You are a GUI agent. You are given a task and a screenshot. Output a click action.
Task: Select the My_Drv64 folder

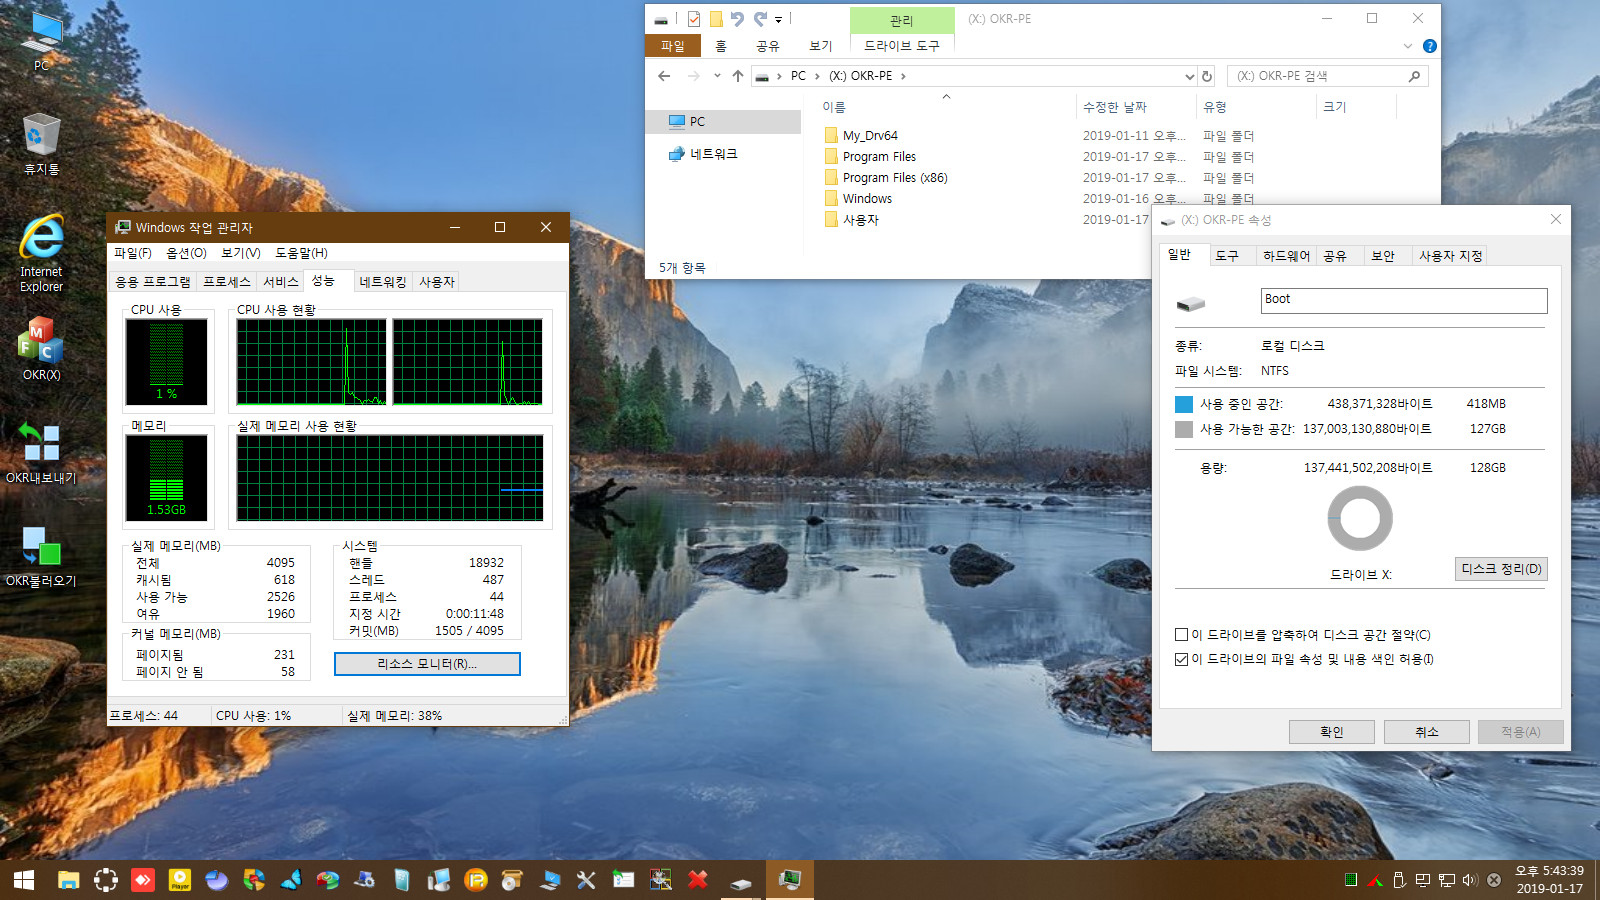coord(870,136)
